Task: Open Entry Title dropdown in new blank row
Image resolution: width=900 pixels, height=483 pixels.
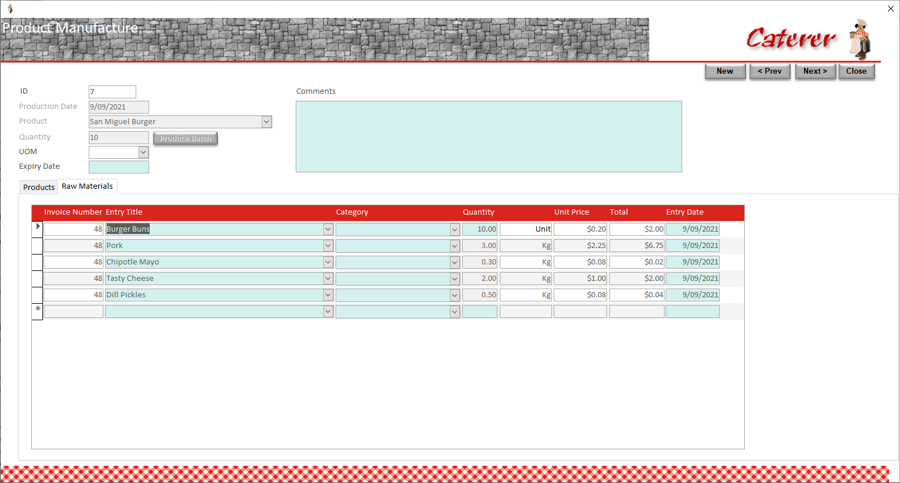Action: [328, 311]
